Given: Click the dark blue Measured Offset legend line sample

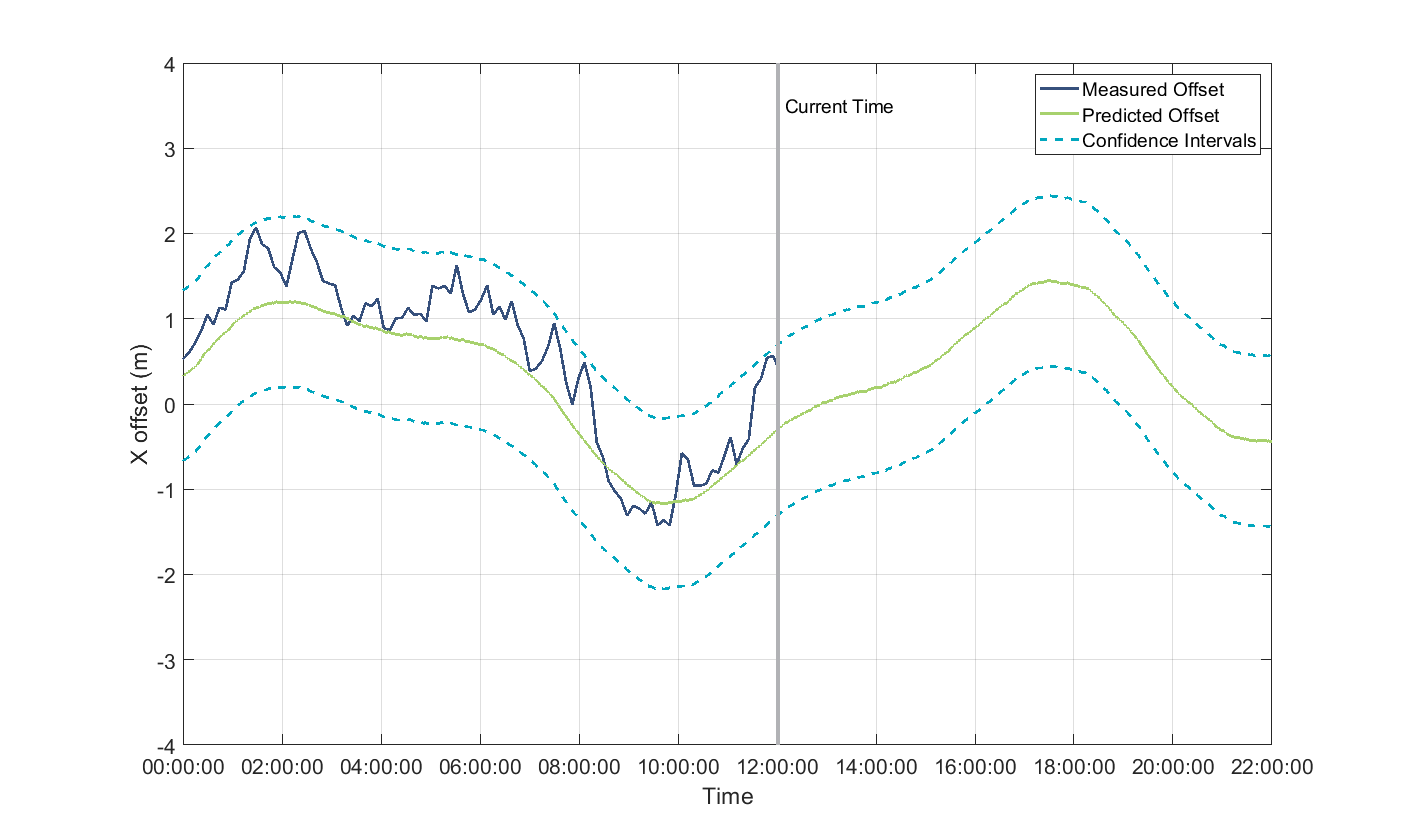Looking at the screenshot, I should 1059,90.
